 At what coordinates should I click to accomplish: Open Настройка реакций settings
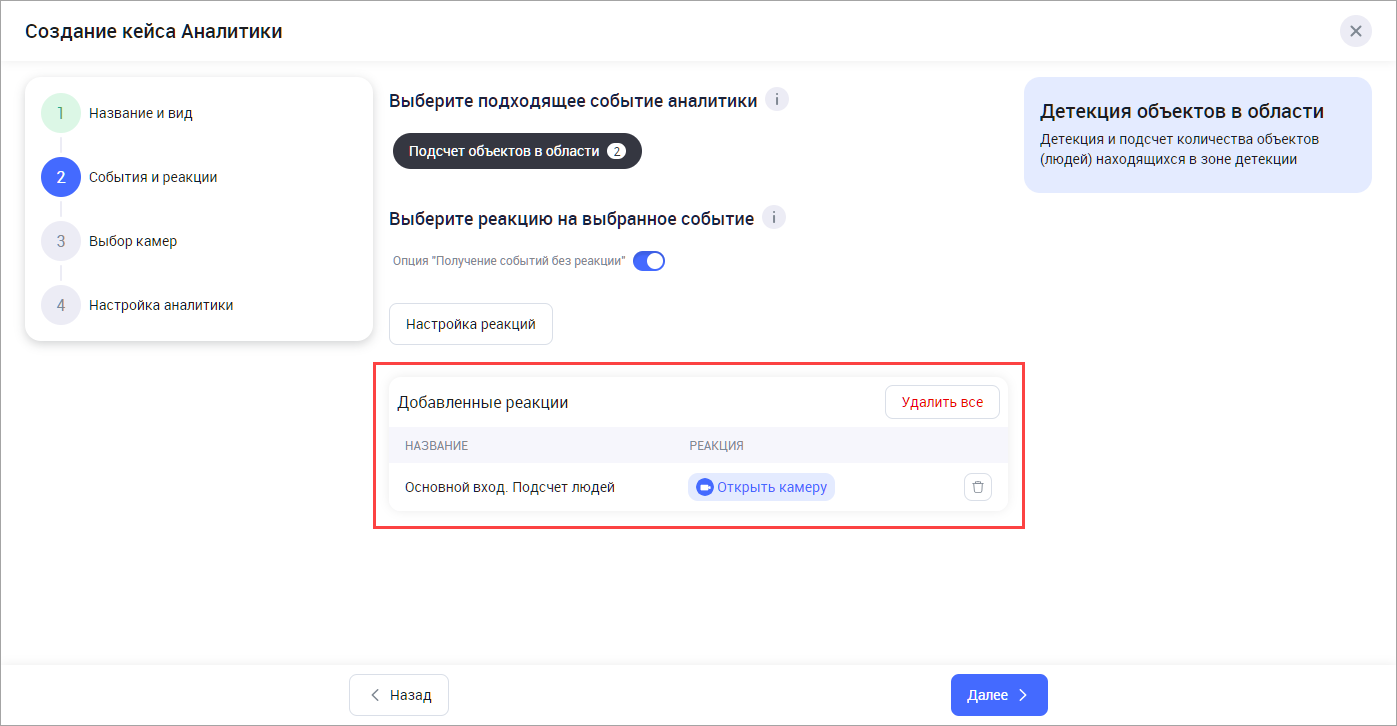click(471, 324)
